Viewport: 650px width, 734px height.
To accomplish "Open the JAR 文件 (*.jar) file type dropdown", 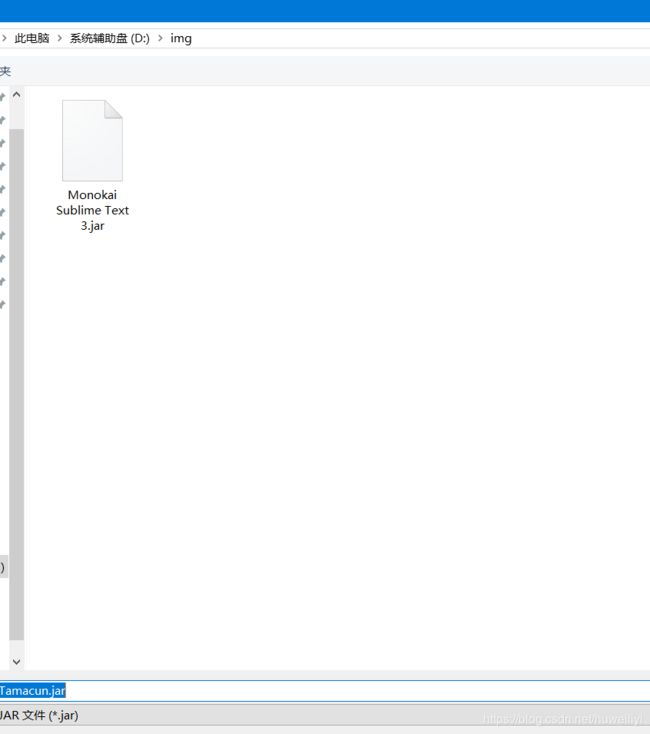I will point(325,715).
